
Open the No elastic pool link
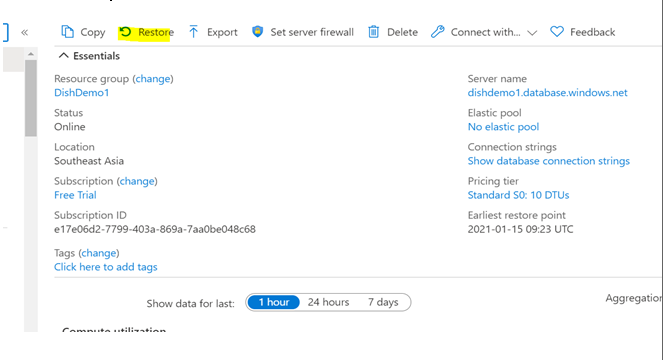(x=503, y=127)
